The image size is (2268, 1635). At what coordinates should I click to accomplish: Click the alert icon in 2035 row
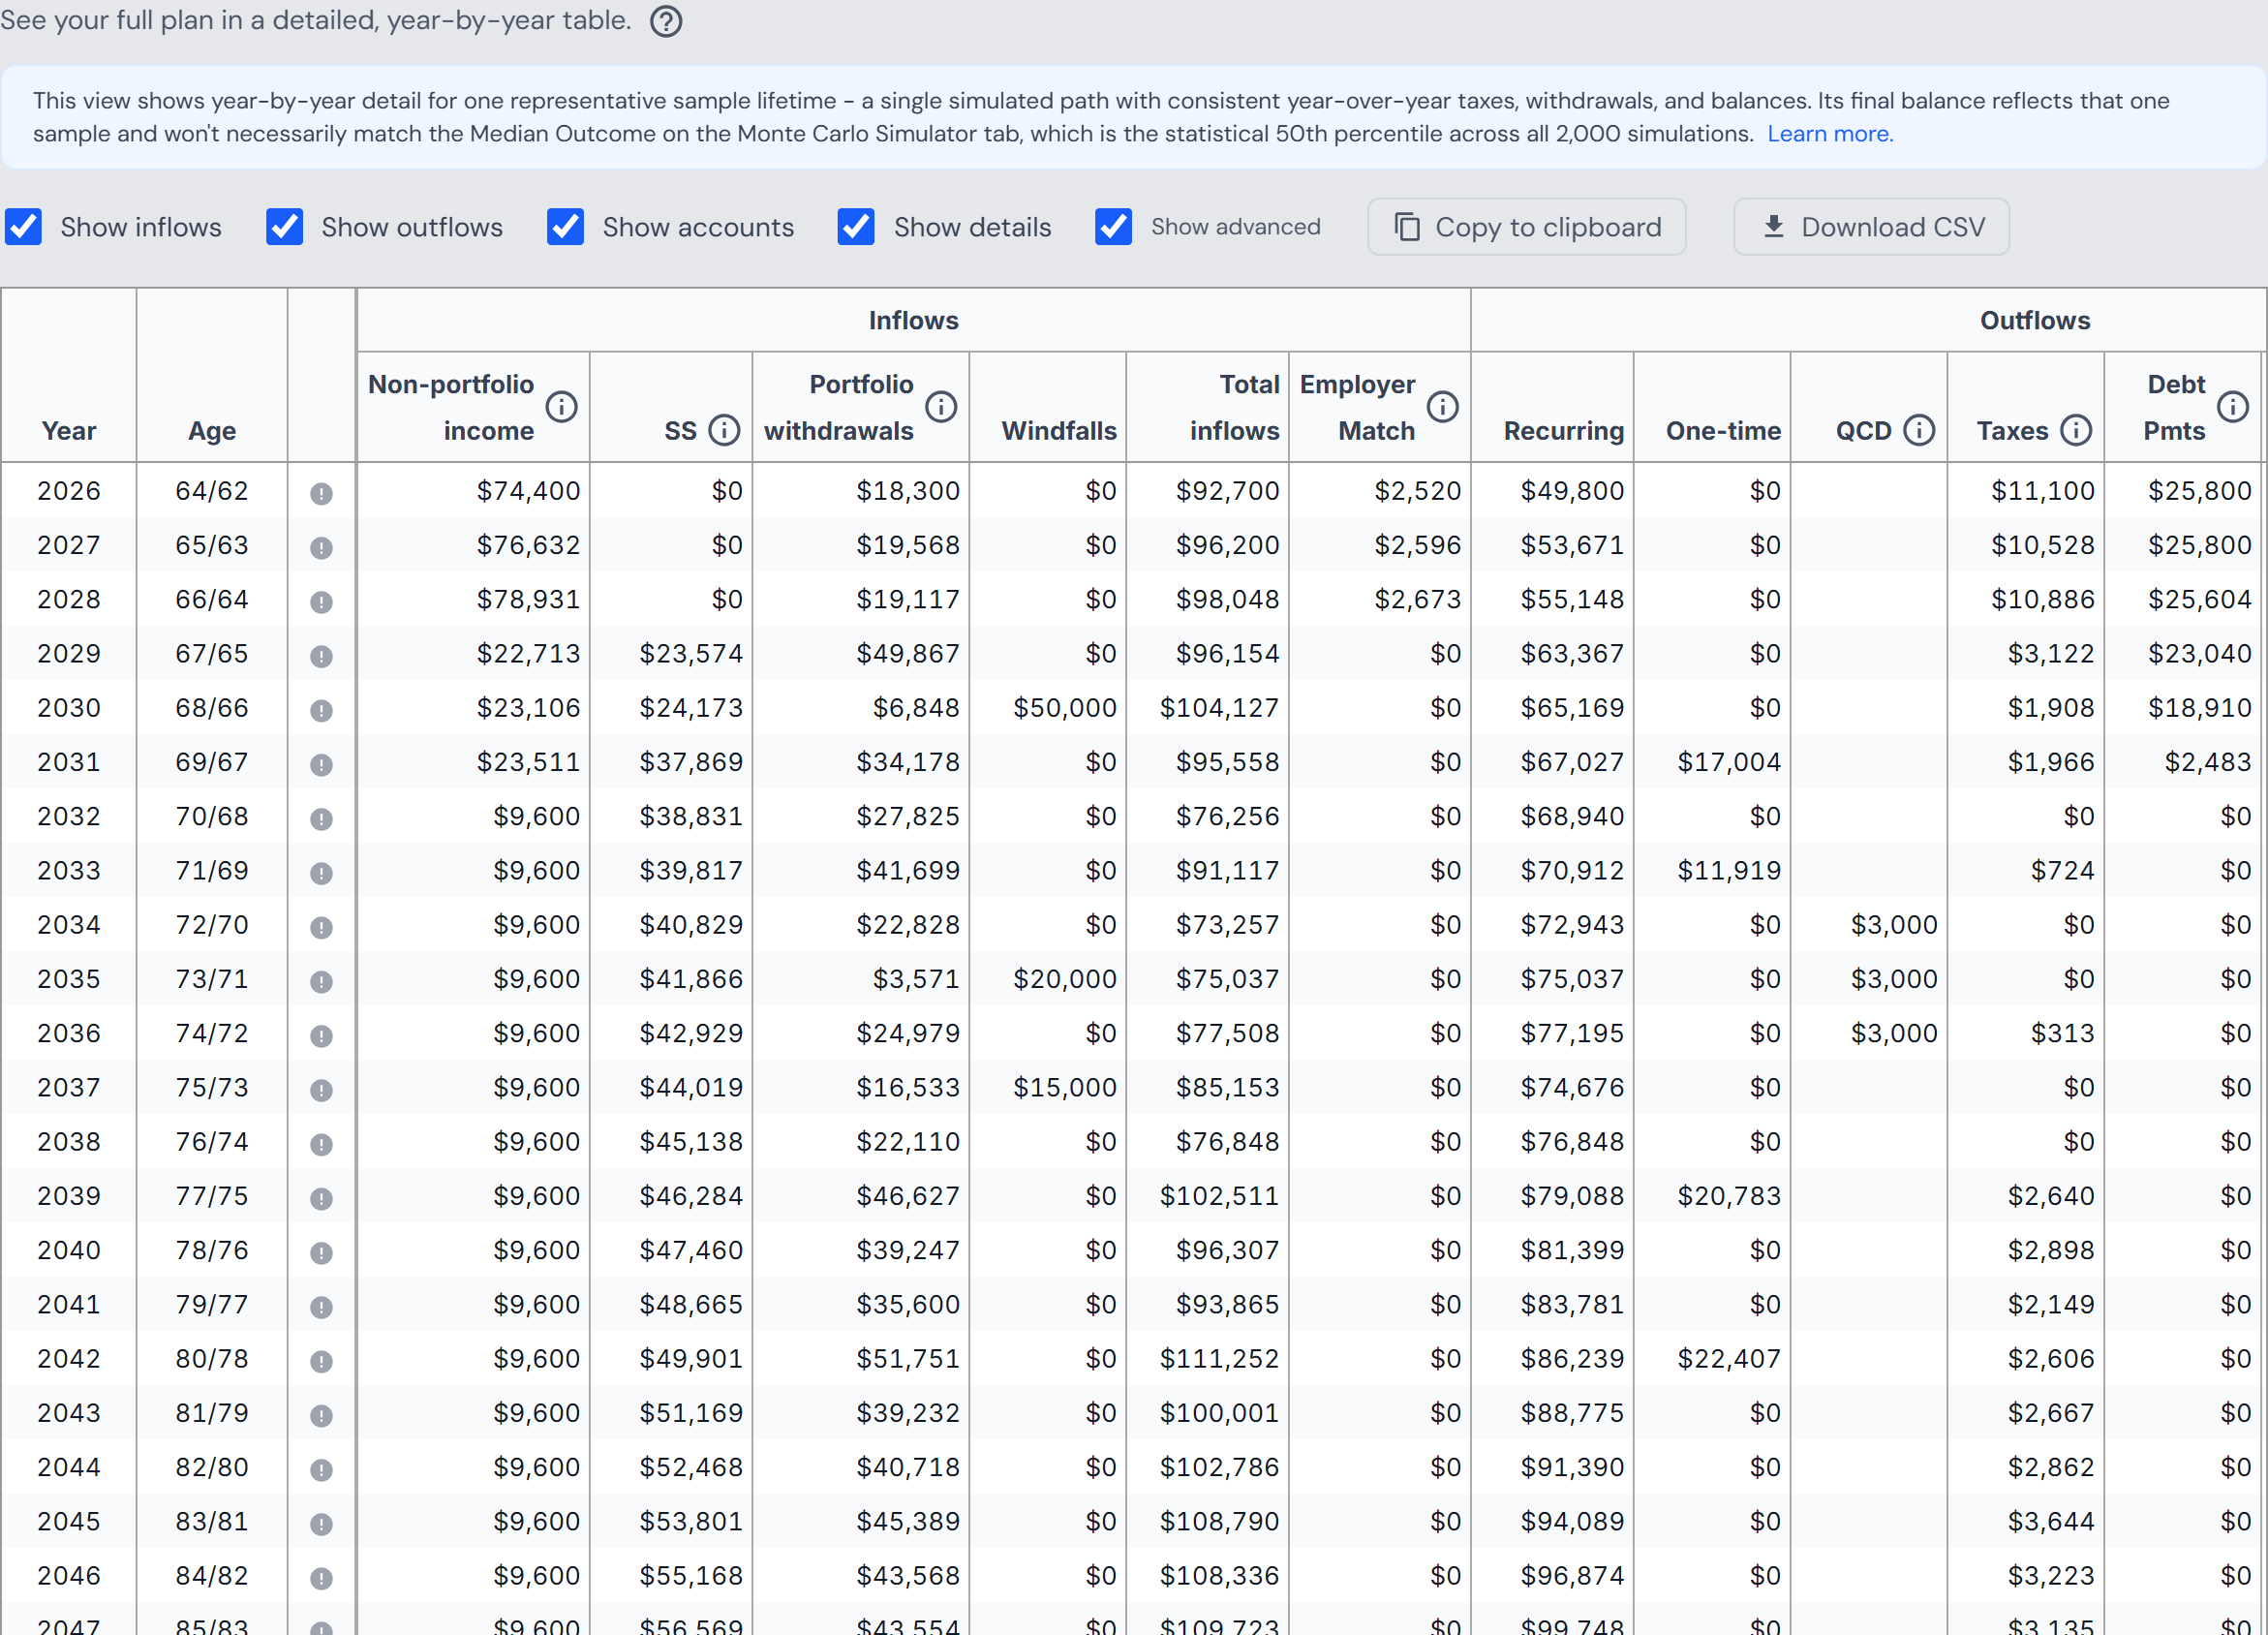[x=321, y=981]
